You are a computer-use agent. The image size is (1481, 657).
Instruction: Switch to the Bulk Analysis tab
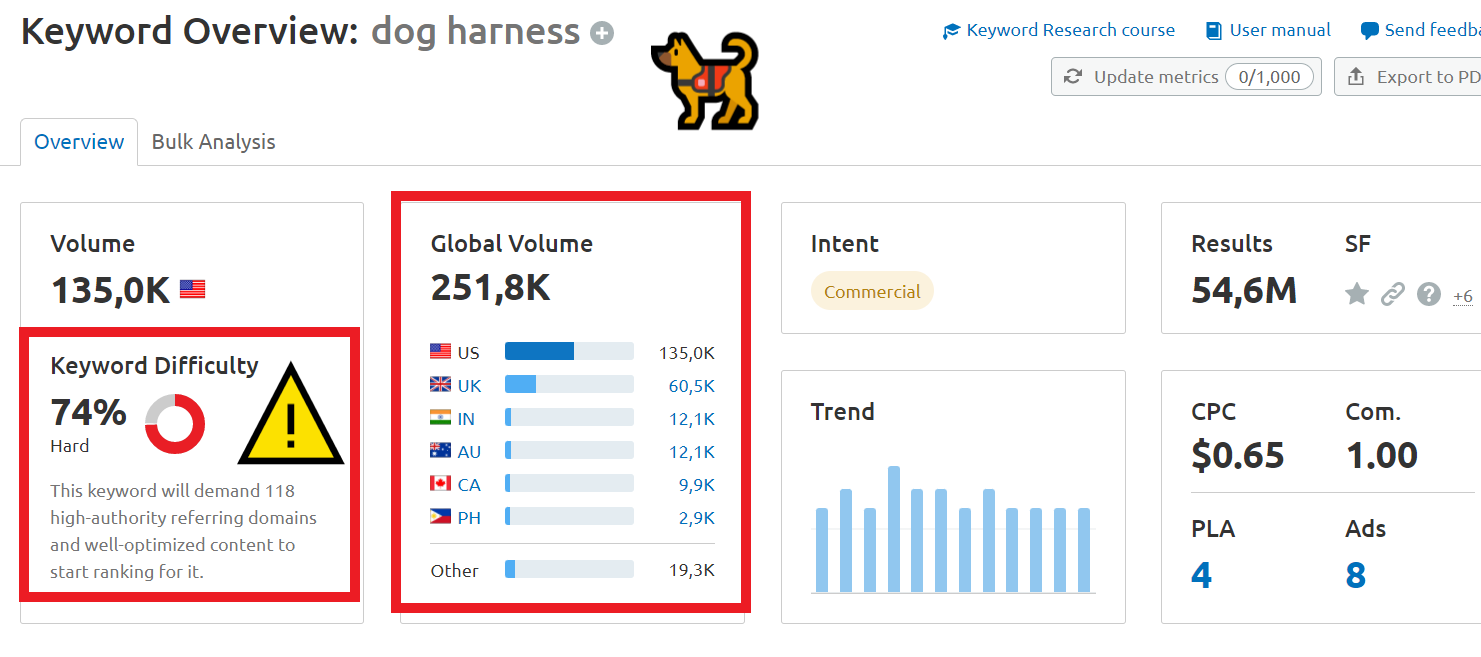(x=213, y=142)
